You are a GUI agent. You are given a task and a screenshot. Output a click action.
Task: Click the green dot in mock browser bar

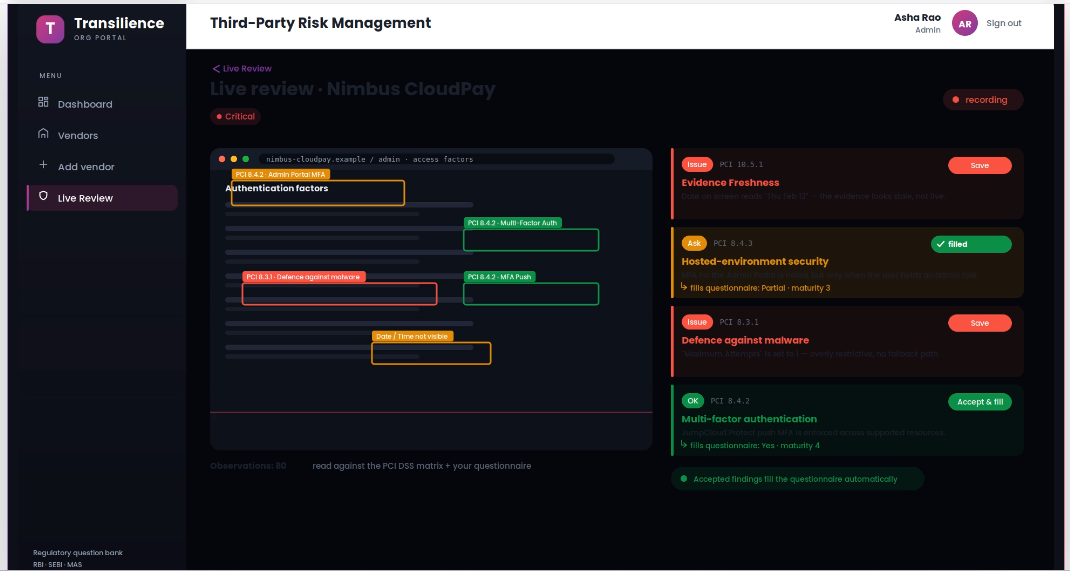pos(246,159)
